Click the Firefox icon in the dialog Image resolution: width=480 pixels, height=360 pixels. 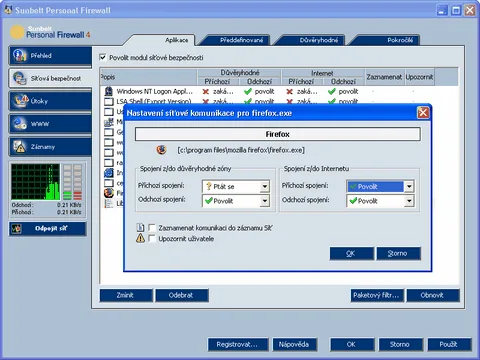point(161,150)
